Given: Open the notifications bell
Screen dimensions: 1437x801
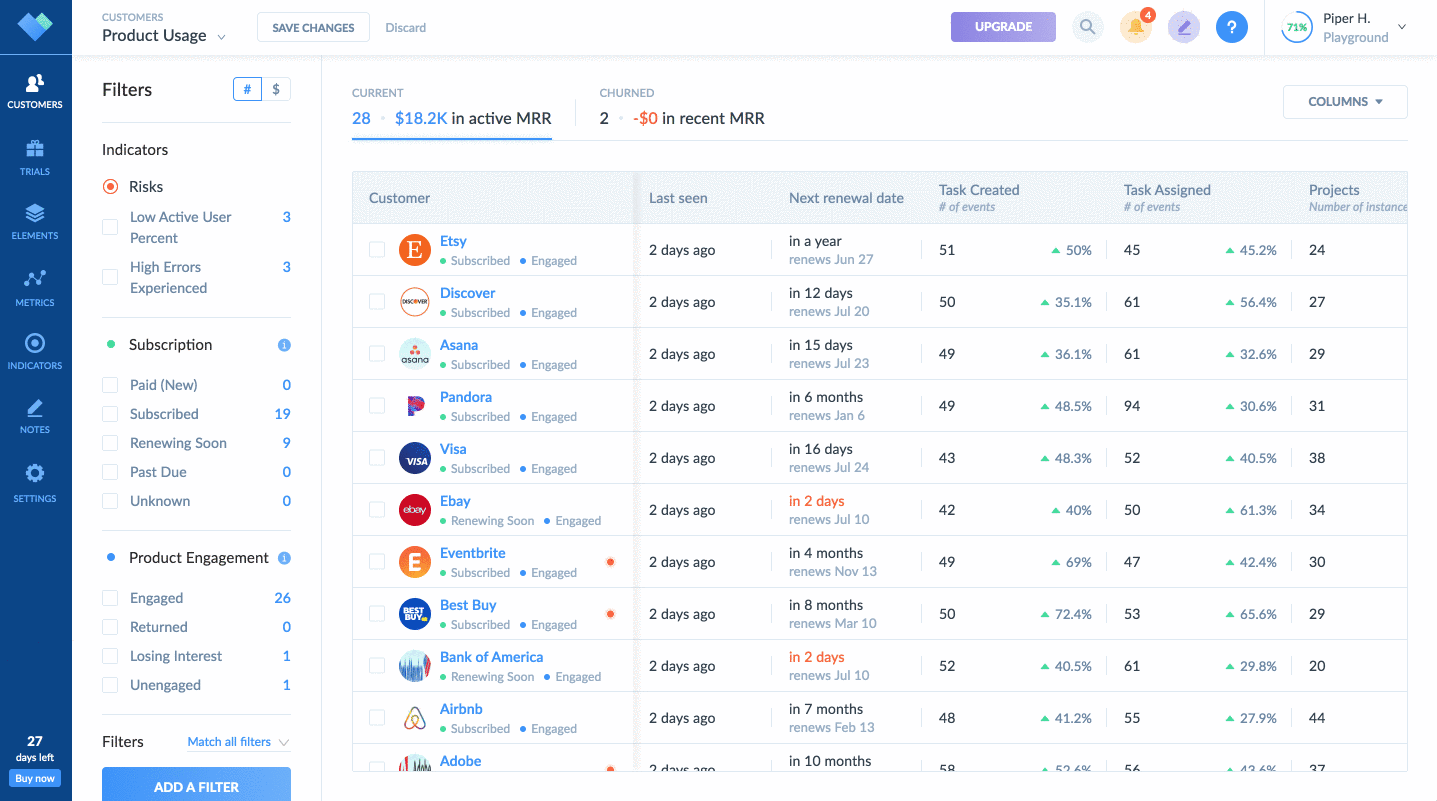Looking at the screenshot, I should tap(1136, 28).
